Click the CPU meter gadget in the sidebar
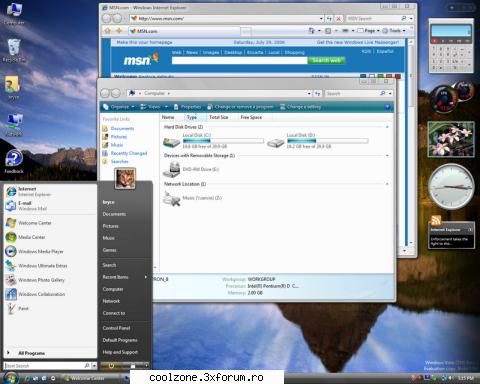480x384 pixels. coord(451,98)
